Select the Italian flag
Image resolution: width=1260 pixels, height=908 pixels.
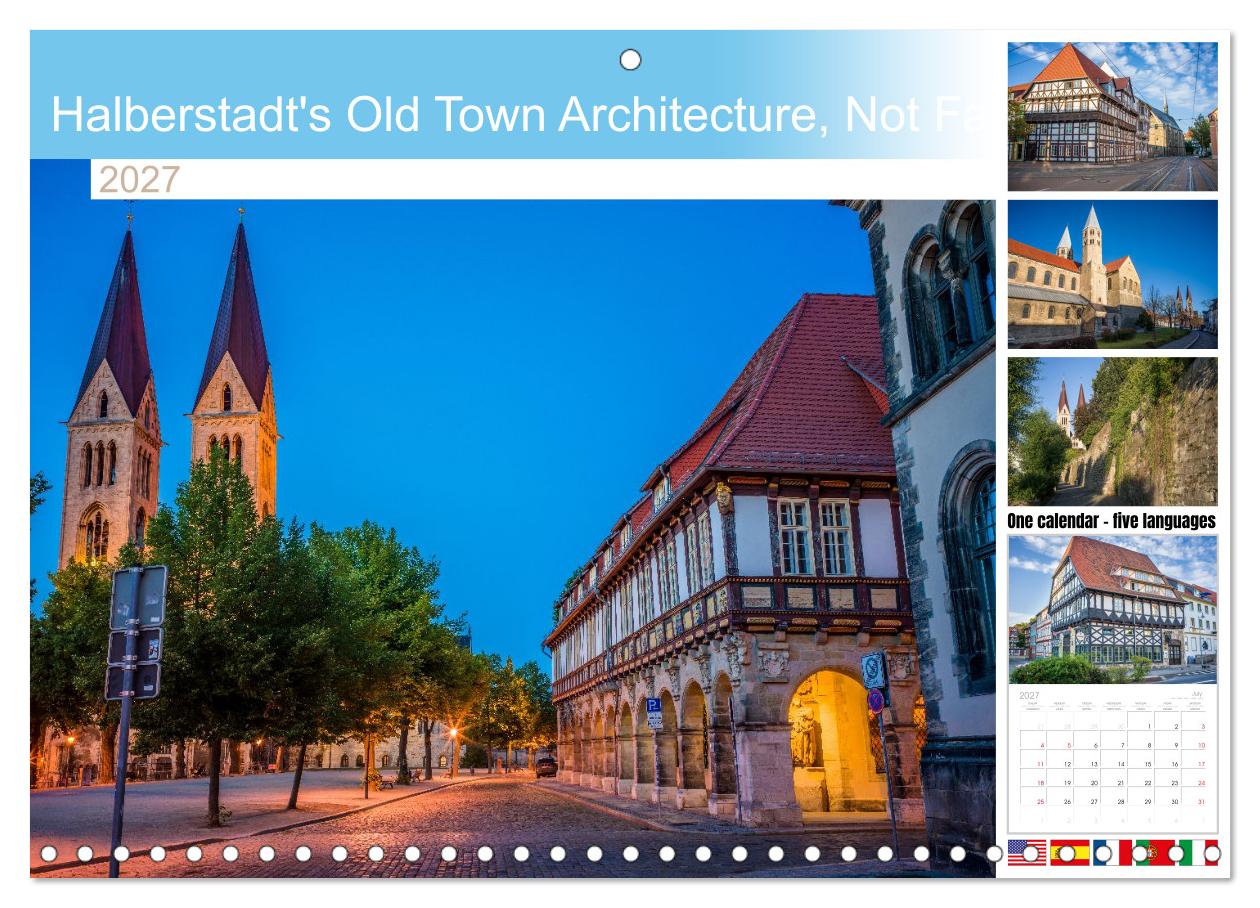(x=1198, y=853)
